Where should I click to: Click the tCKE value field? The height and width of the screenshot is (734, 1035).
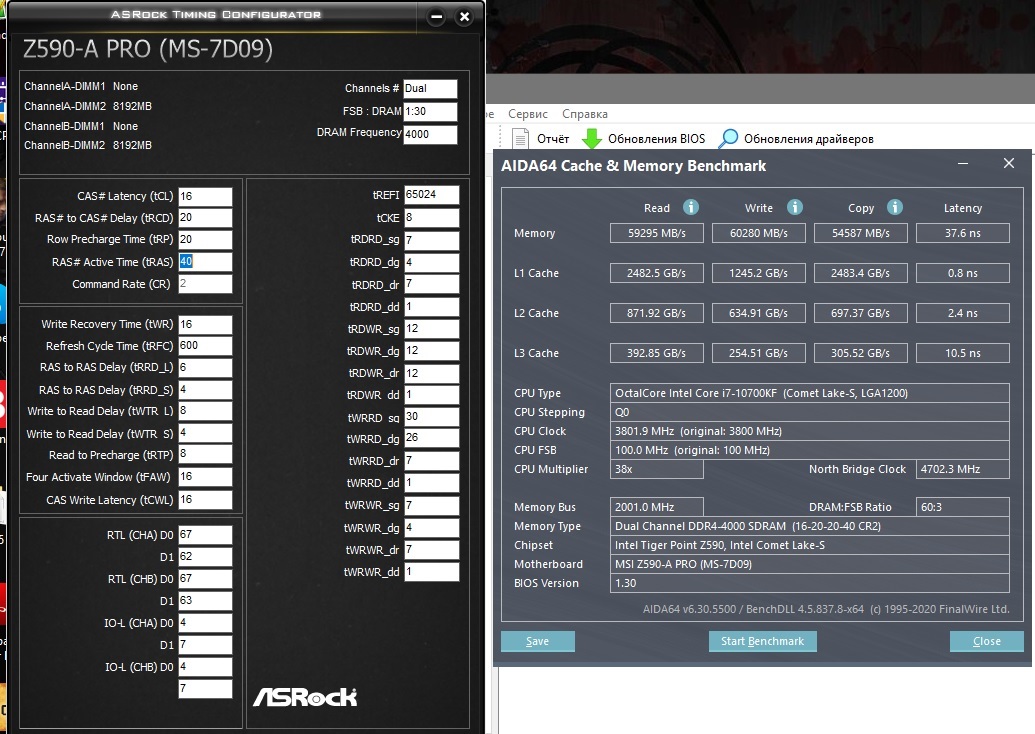click(432, 218)
